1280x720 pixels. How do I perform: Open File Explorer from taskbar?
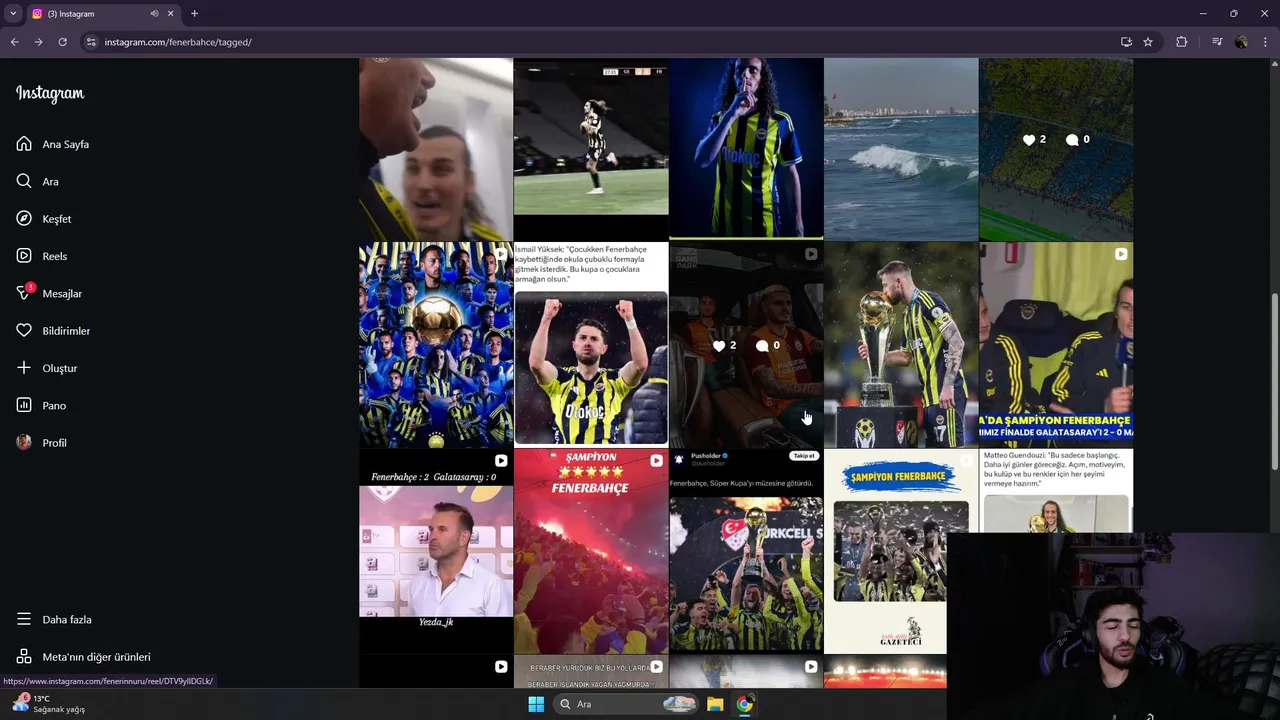pos(715,704)
